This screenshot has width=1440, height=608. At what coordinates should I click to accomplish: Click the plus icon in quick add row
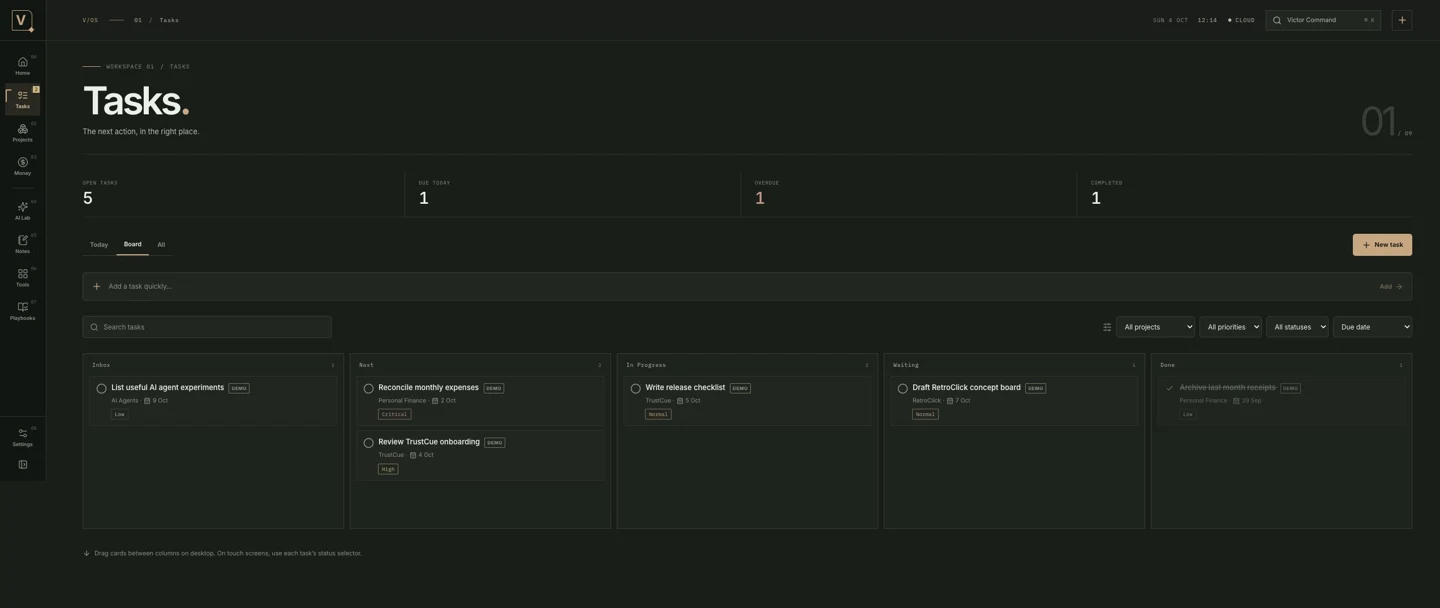[97, 286]
